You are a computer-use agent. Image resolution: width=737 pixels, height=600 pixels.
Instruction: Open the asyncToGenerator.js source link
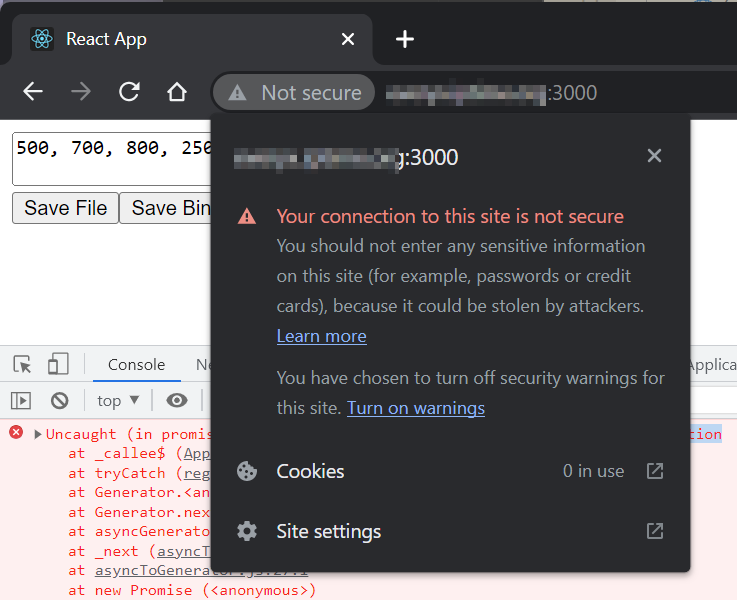click(x=201, y=570)
